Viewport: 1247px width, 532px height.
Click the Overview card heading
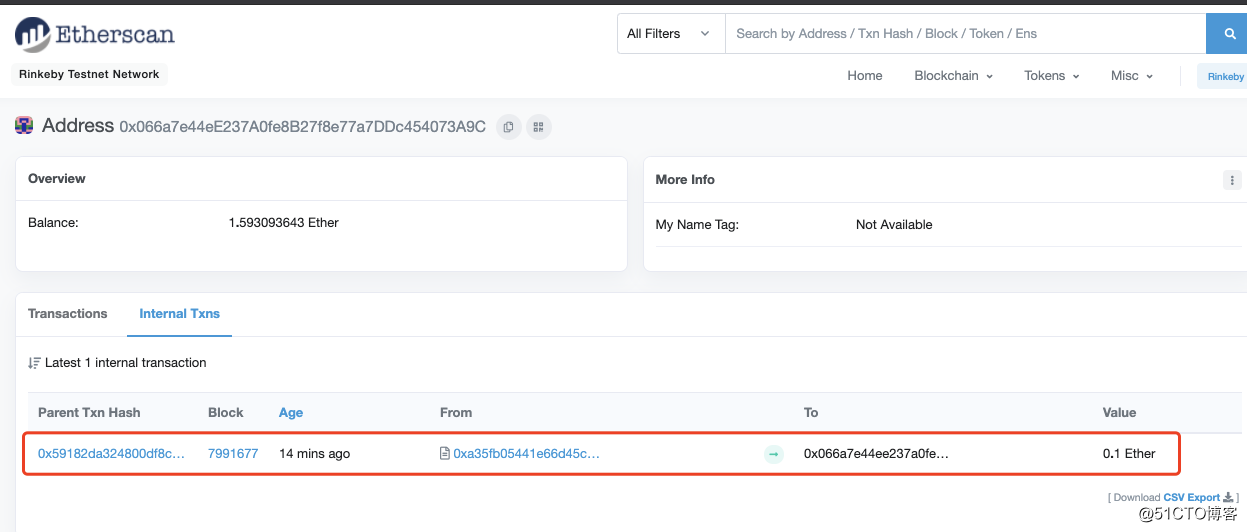coord(57,179)
